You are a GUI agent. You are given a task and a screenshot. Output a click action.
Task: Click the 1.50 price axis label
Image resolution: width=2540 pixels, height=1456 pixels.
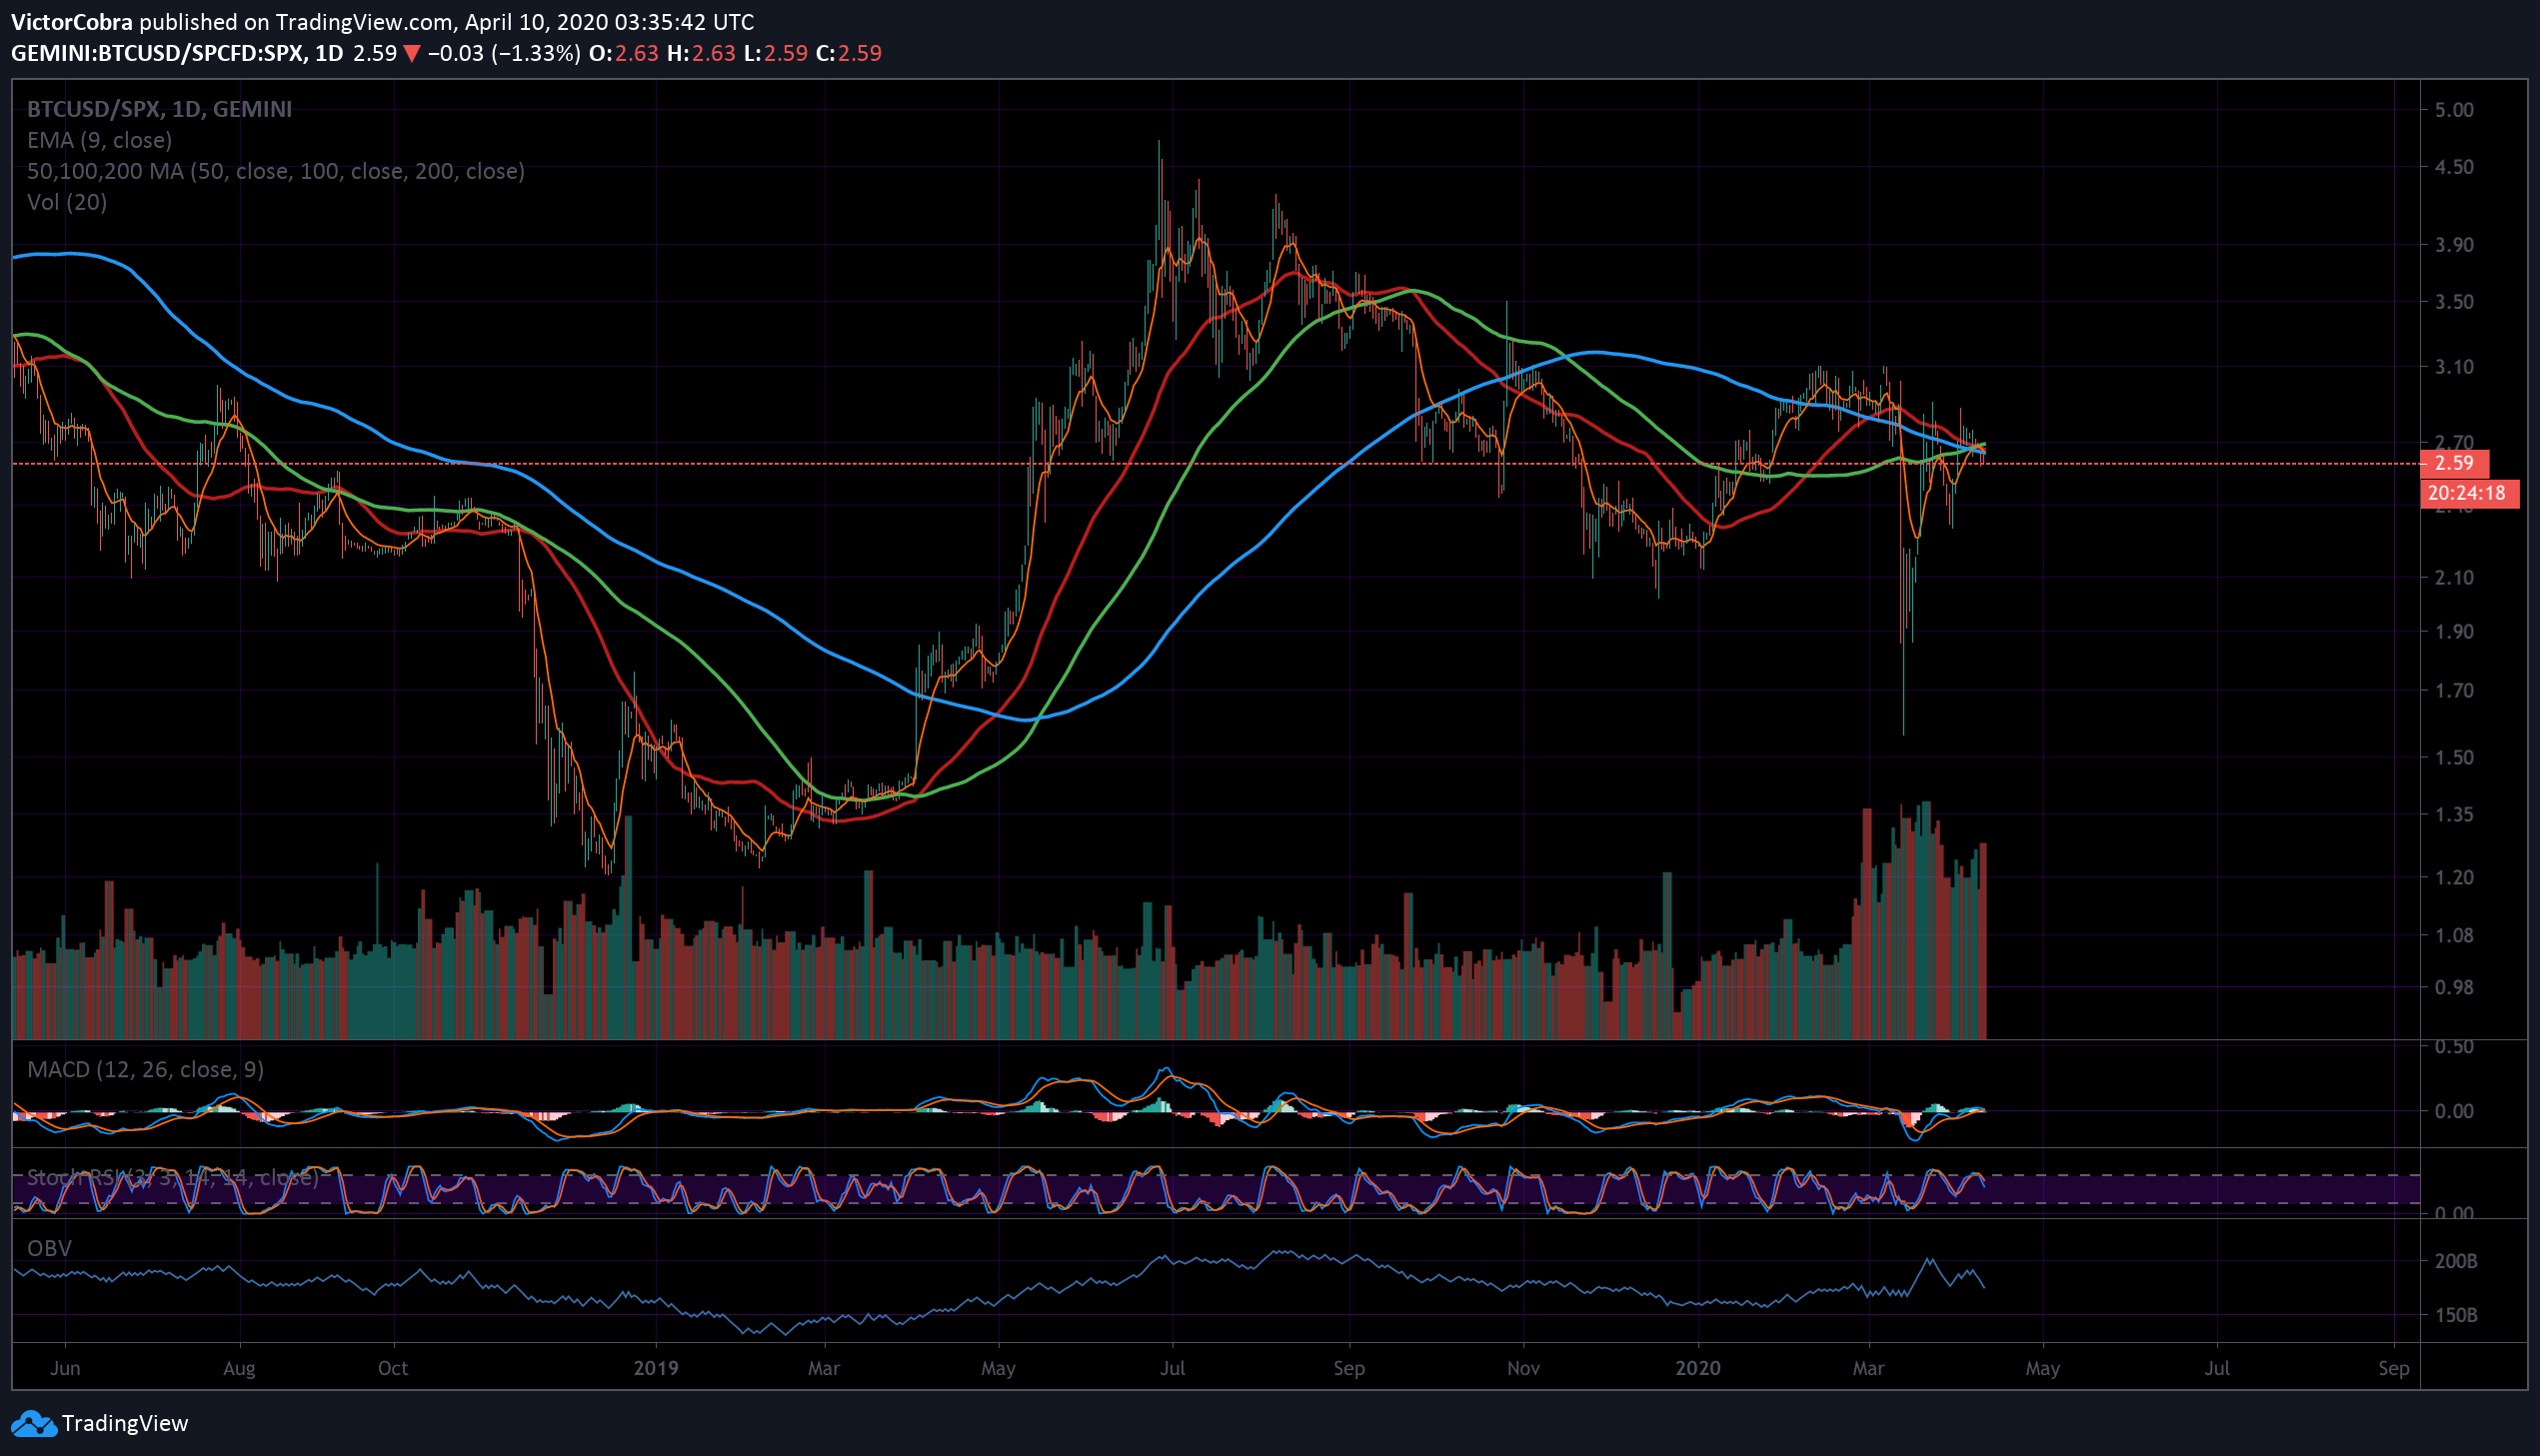click(2454, 757)
